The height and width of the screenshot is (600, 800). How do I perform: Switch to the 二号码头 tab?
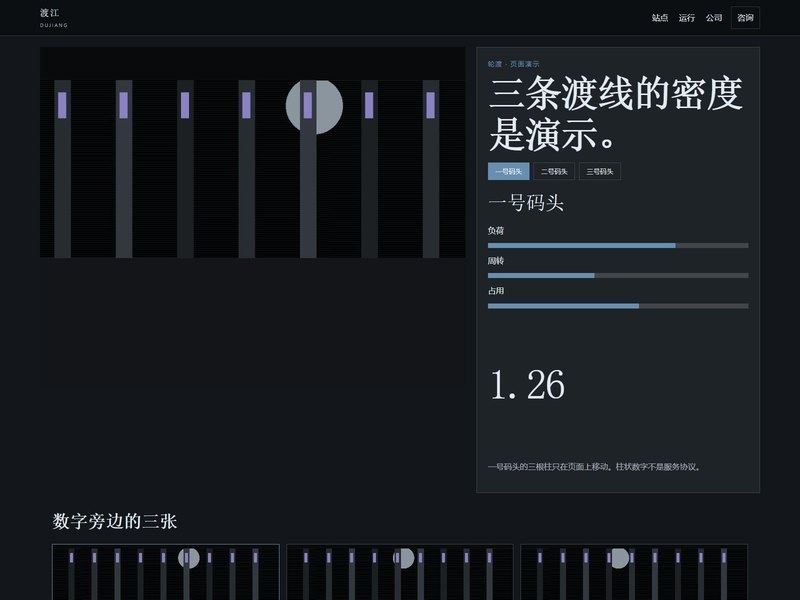coord(554,171)
